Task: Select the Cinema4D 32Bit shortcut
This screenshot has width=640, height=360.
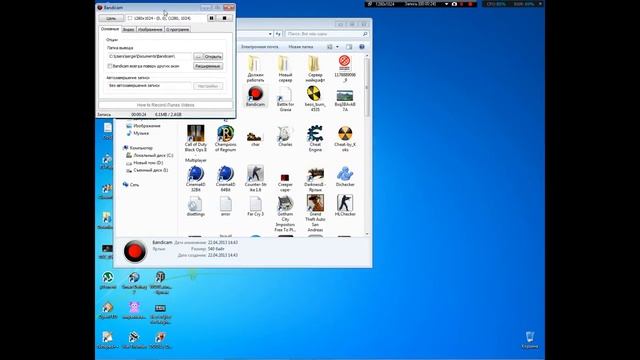Action: click(196, 179)
